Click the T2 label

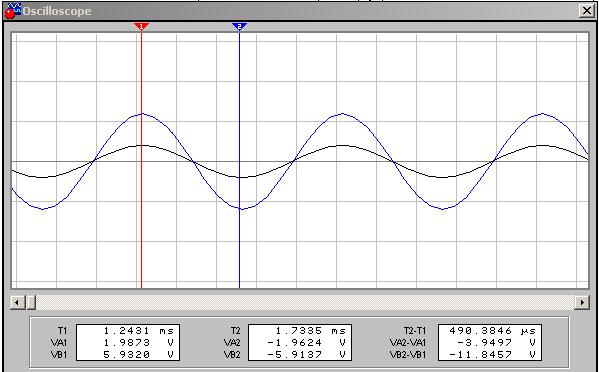(x=235, y=330)
